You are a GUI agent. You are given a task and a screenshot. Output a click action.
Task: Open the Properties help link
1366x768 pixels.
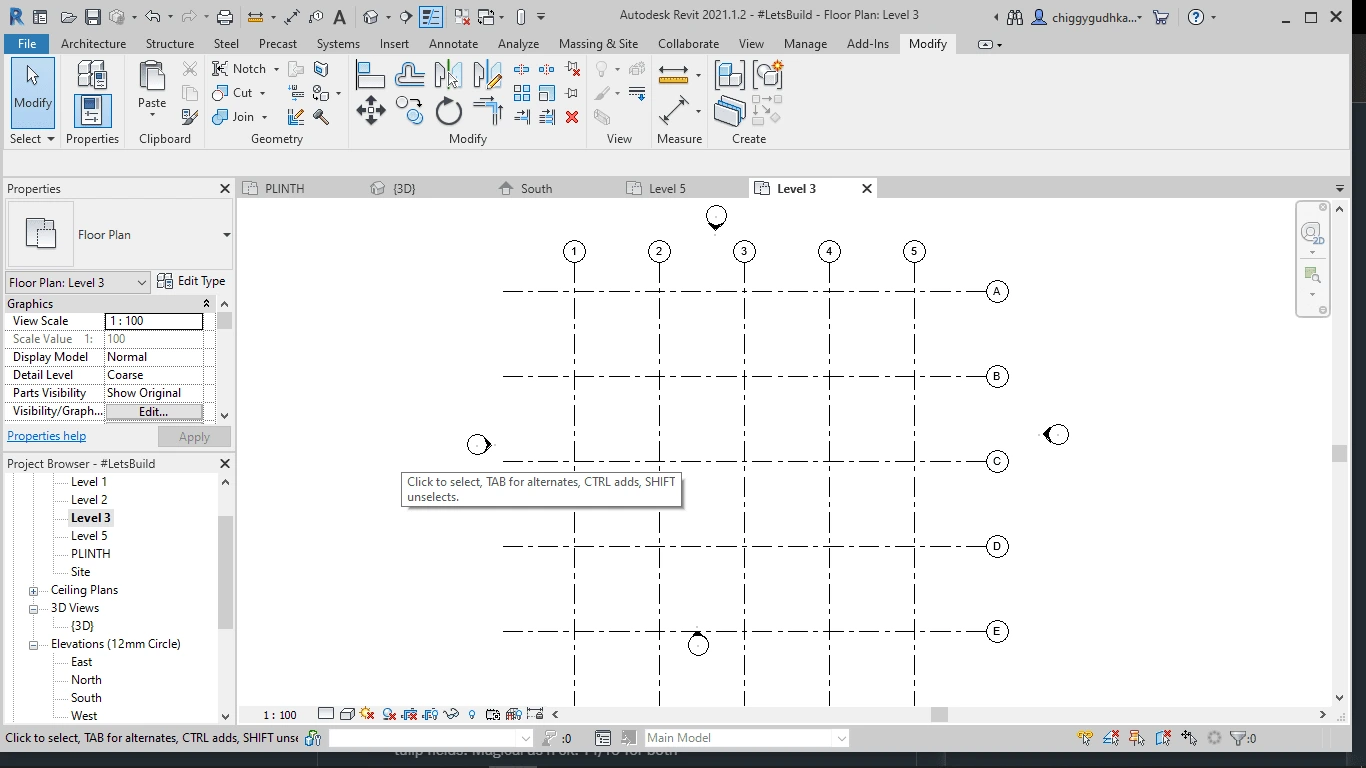[x=46, y=436]
